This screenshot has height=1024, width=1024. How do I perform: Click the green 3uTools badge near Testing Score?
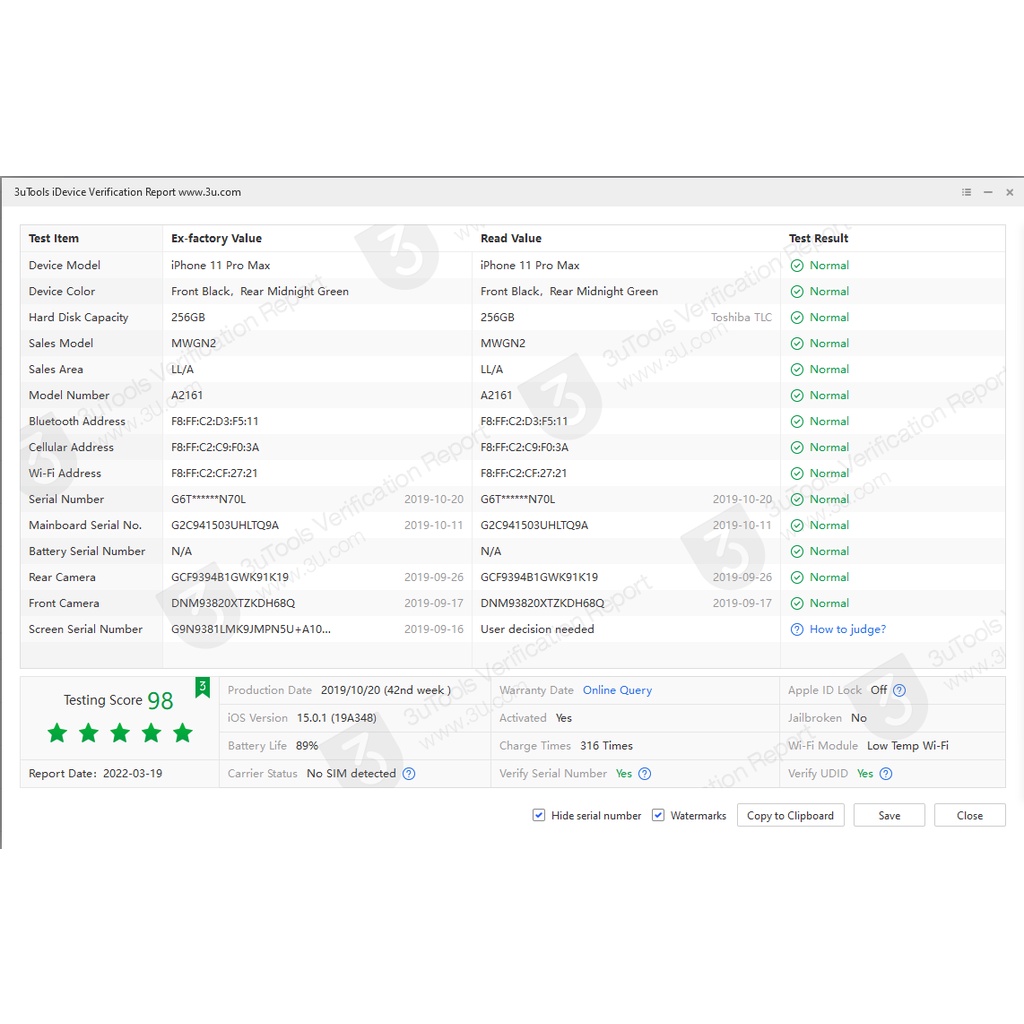tap(203, 687)
